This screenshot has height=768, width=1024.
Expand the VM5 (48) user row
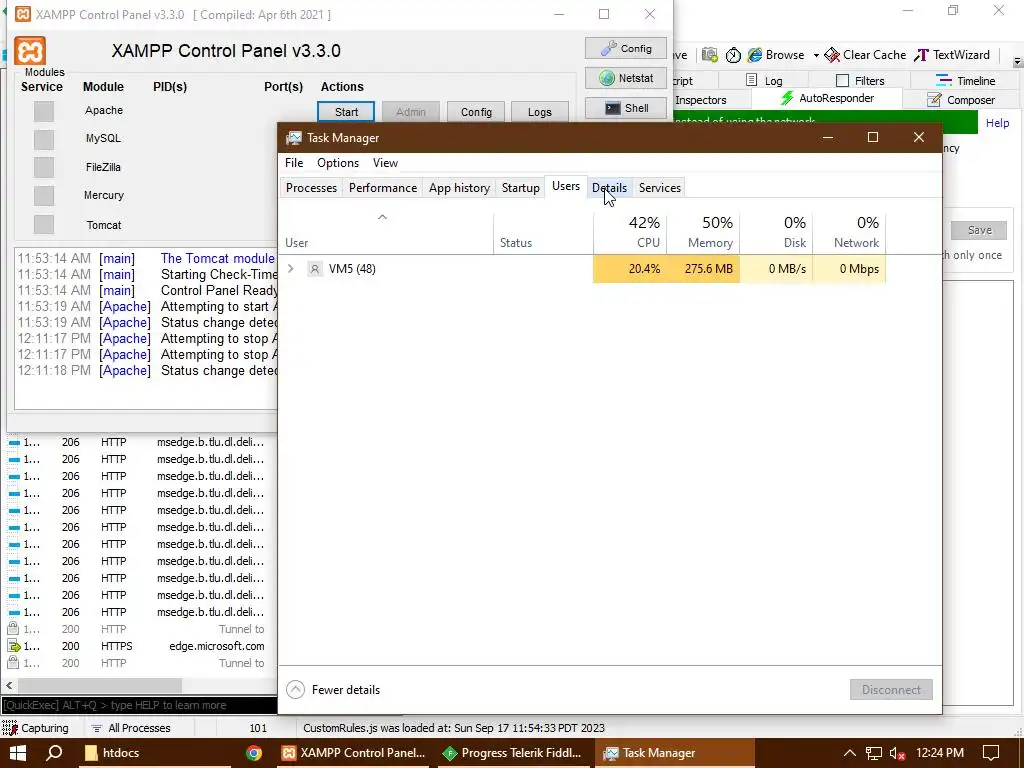[x=291, y=268]
